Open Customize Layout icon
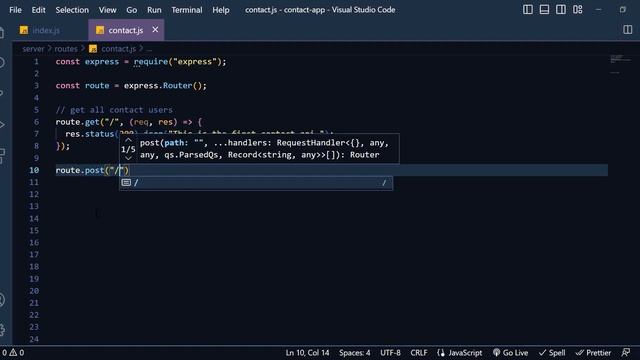 578,9
